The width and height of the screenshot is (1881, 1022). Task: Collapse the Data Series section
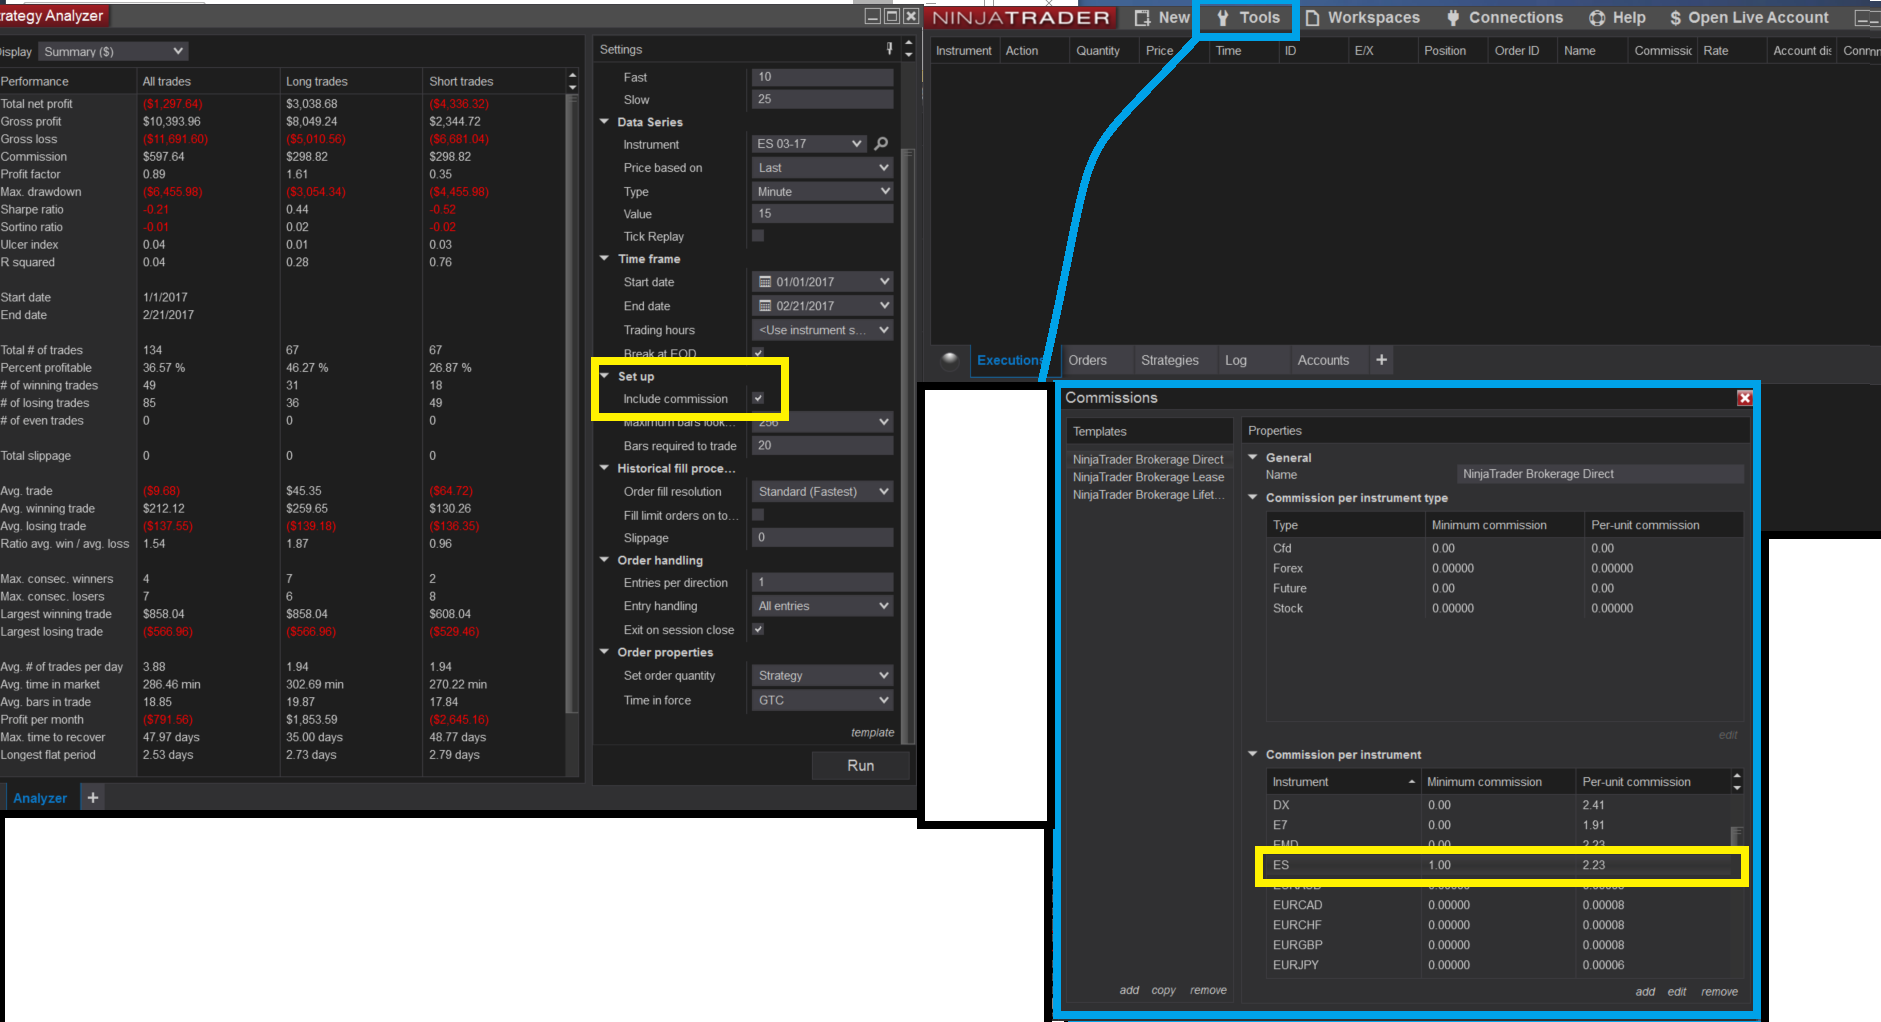tap(604, 122)
